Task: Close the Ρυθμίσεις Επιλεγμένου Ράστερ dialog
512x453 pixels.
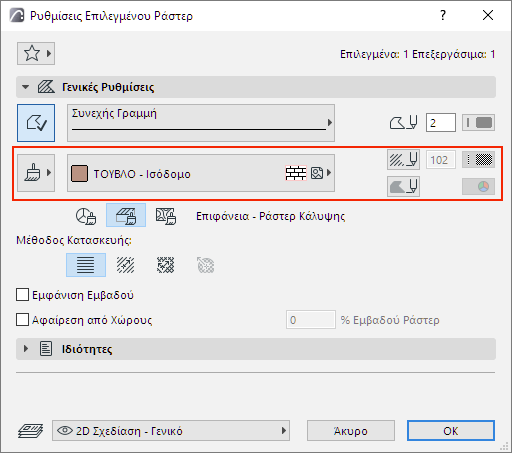Action: click(x=488, y=15)
